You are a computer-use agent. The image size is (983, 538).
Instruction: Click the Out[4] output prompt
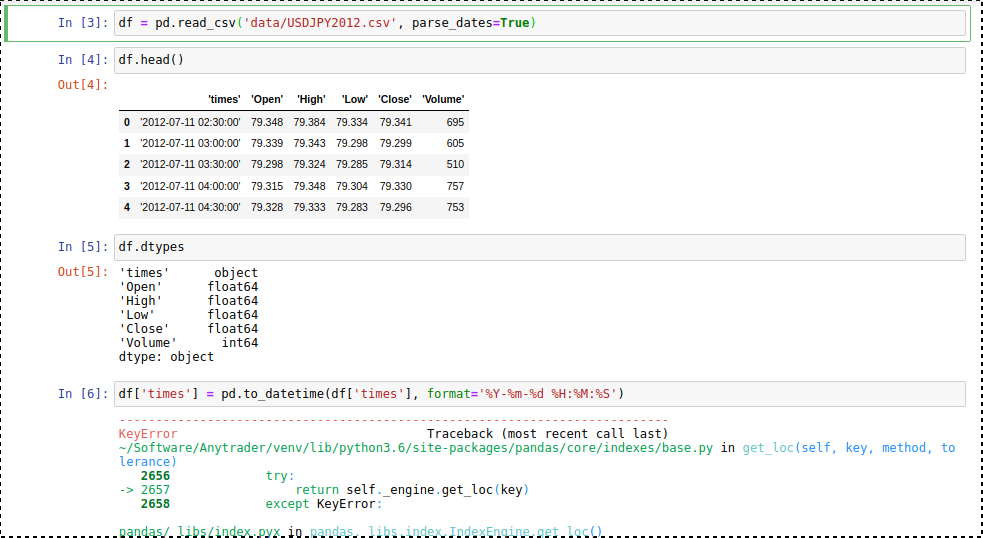(x=83, y=85)
